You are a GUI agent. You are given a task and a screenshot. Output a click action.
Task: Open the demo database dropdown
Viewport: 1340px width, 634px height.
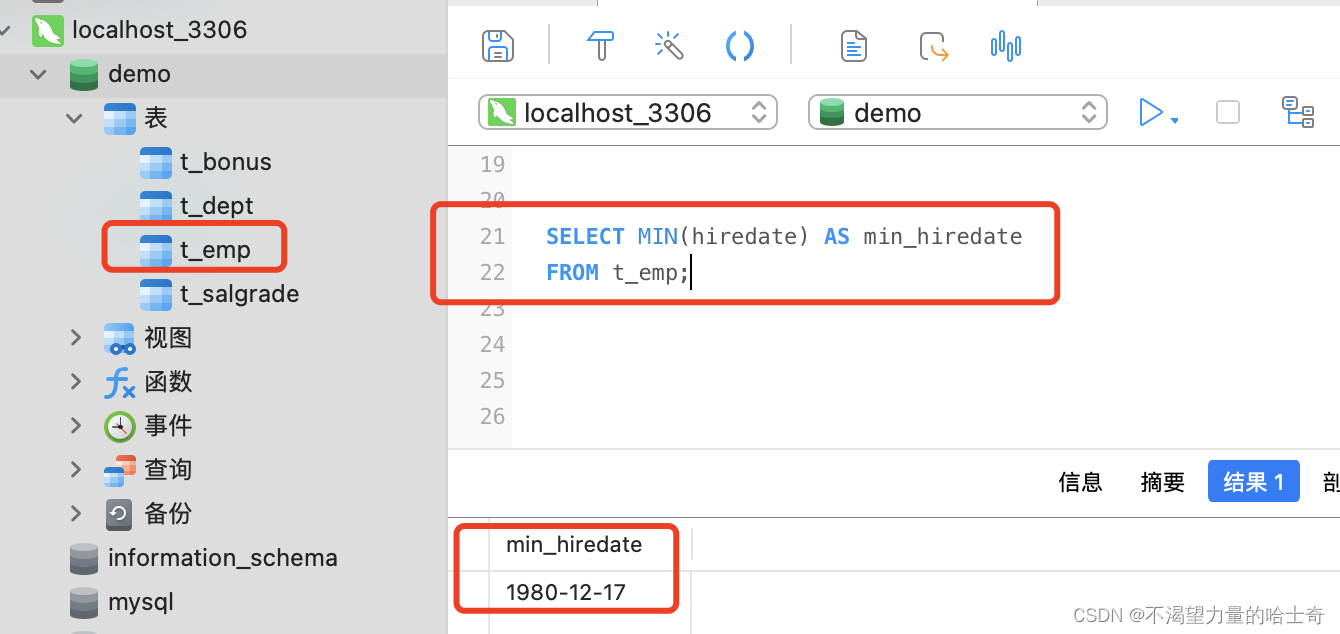click(957, 112)
